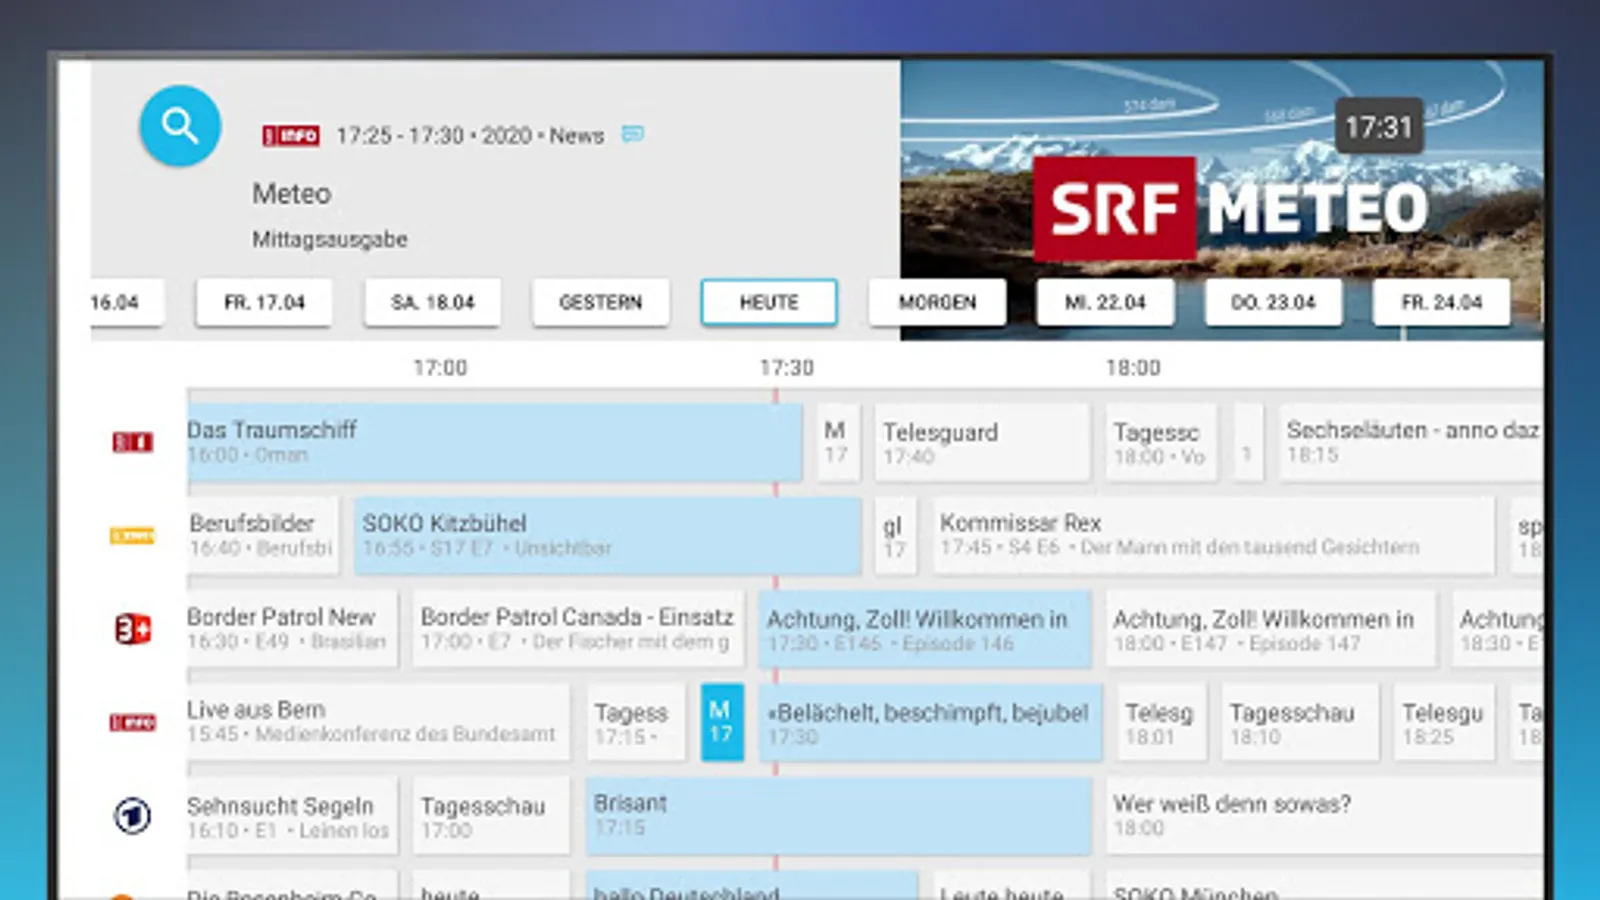Open Kommissar Rex at 17:45
Image resolution: width=1600 pixels, height=900 pixels.
[1214, 535]
